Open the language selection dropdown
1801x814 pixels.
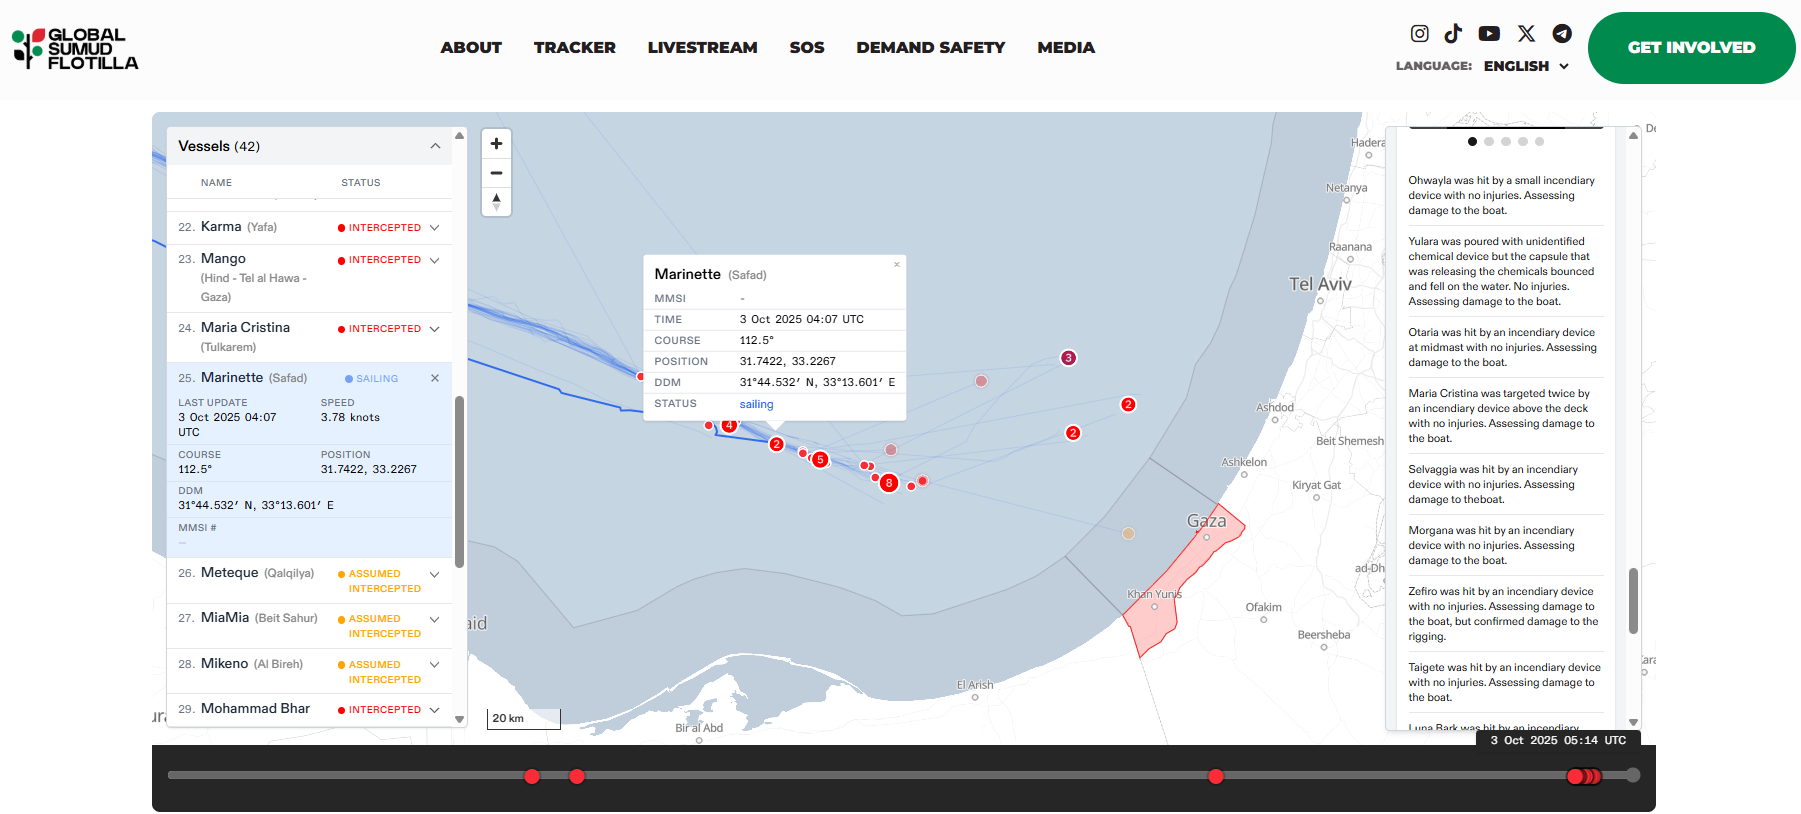pyautogui.click(x=1526, y=66)
